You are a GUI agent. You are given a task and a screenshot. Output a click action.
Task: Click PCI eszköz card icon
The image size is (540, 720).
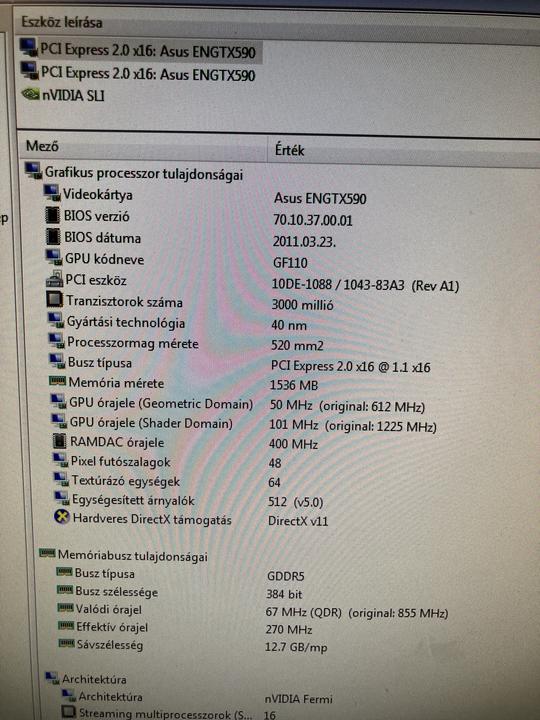pyautogui.click(x=55, y=279)
